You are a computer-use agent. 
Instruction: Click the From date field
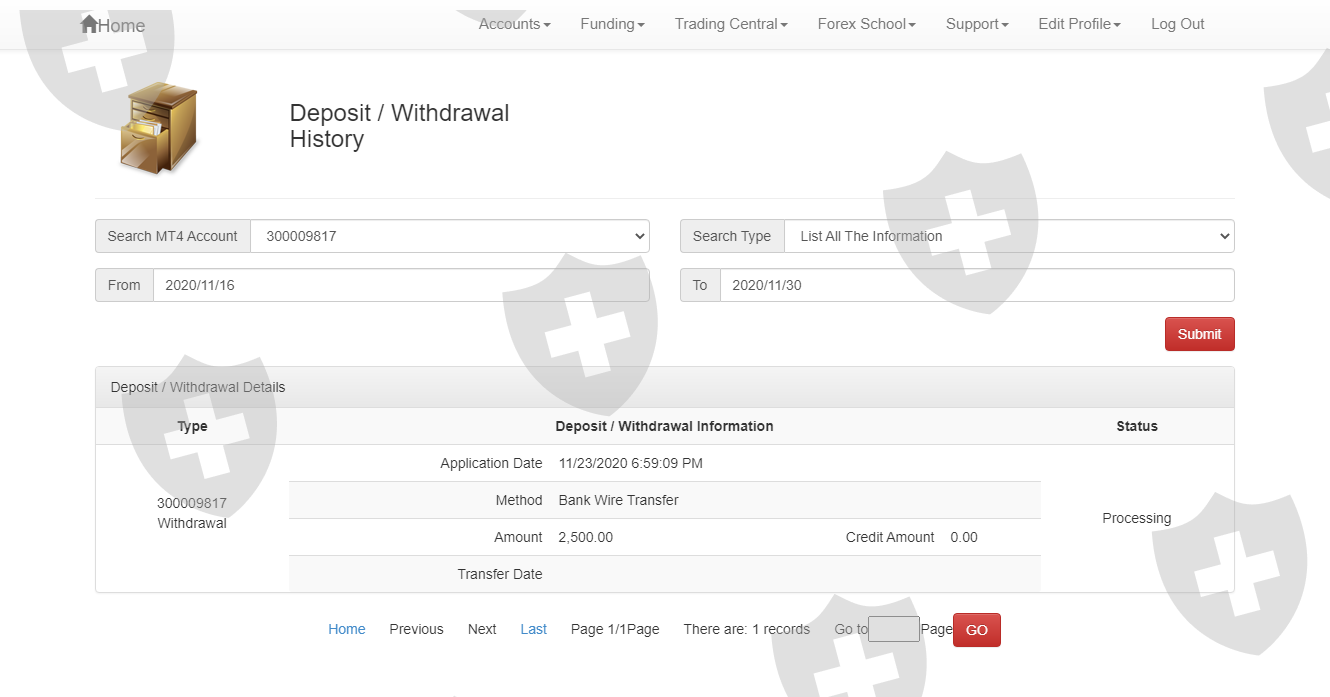400,285
